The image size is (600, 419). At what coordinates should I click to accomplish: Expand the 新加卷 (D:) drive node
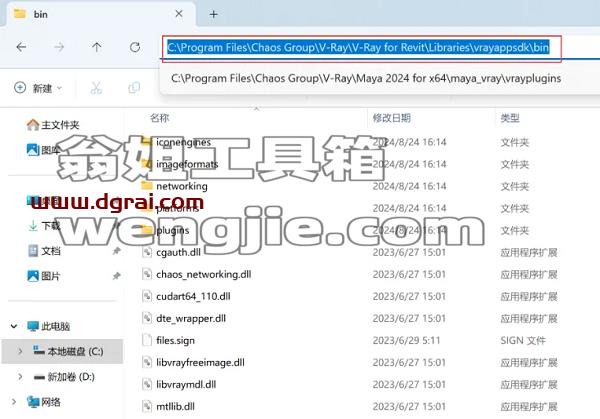click(x=20, y=377)
